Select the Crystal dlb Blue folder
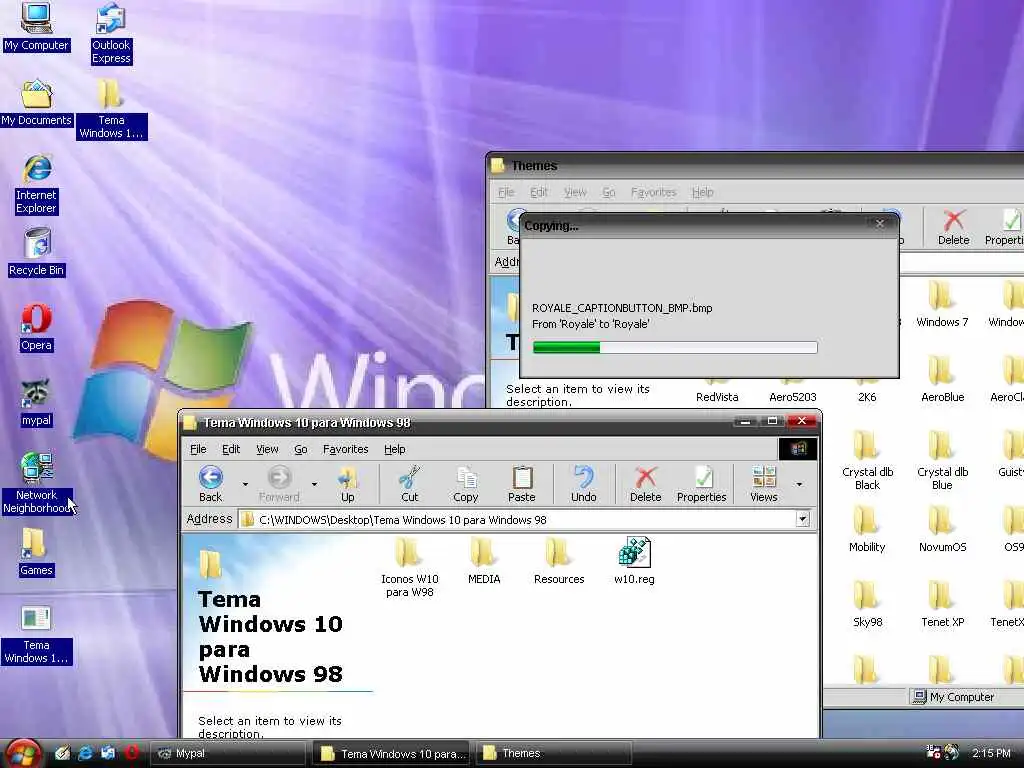Viewport: 1024px width, 768px height. coord(942,460)
